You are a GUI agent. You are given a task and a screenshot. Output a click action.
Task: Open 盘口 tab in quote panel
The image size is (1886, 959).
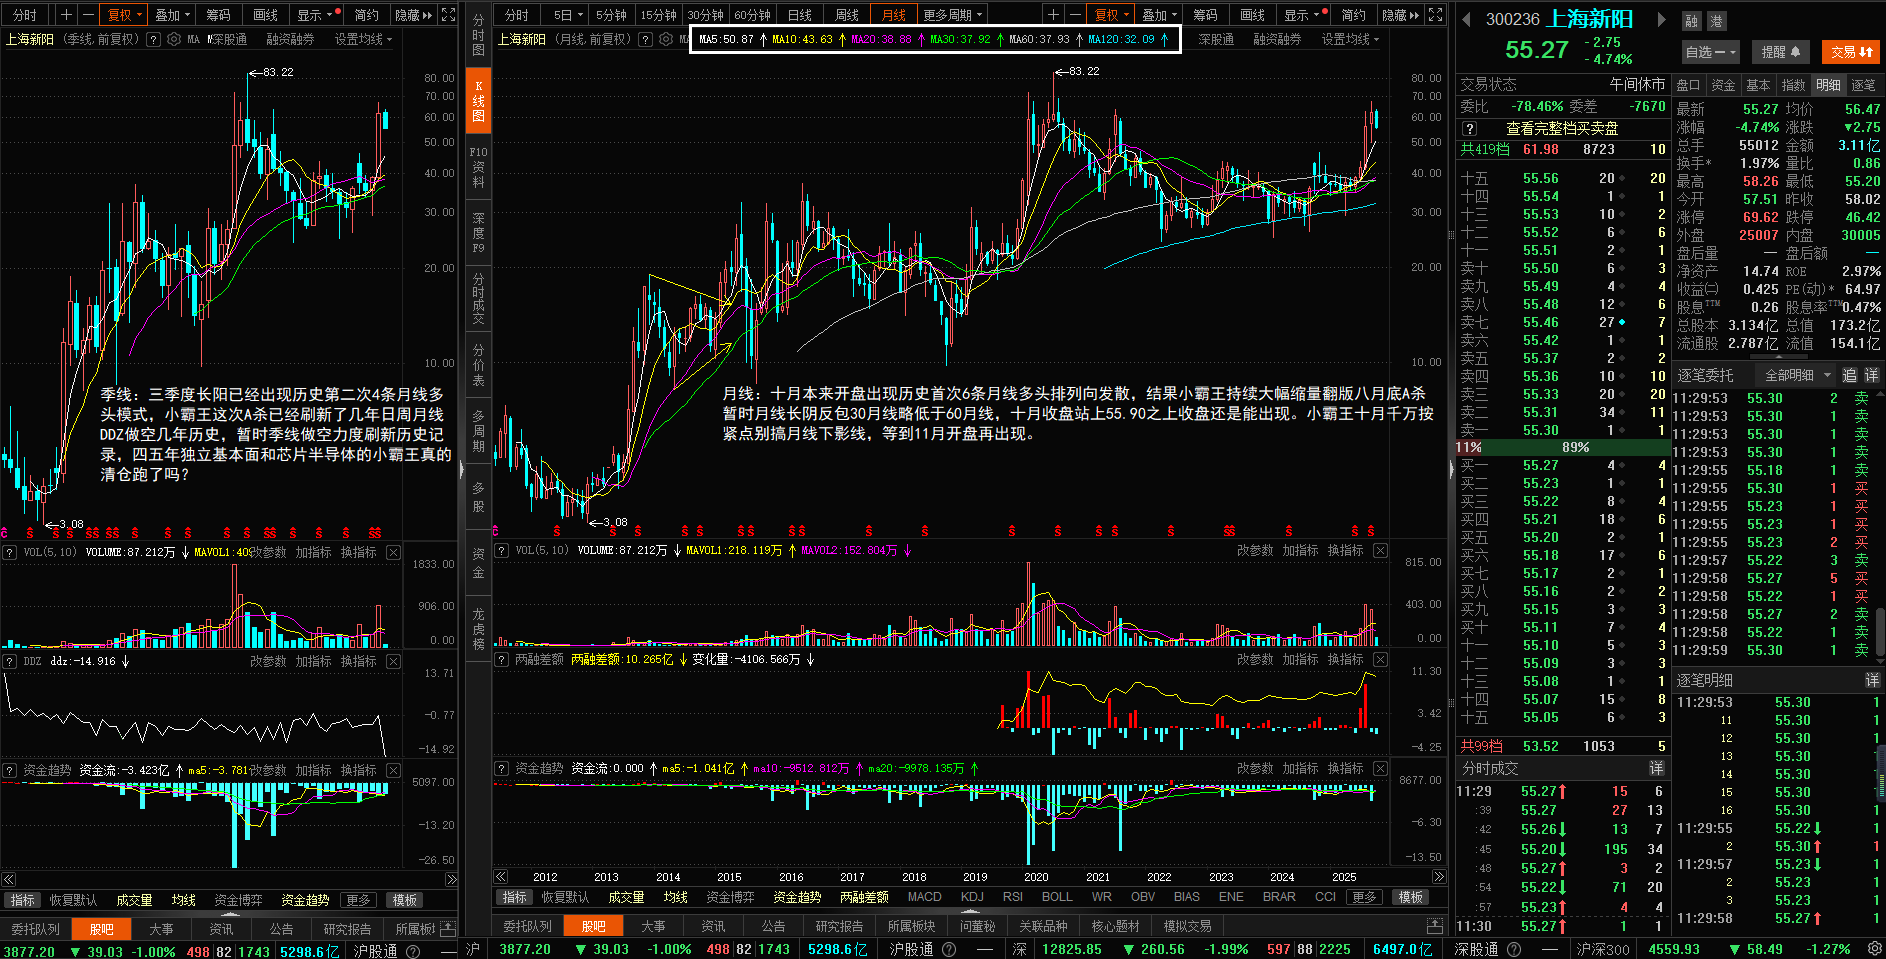tap(1688, 85)
